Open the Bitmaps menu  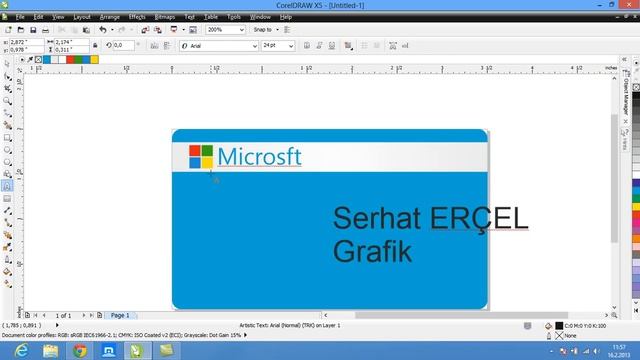pyautogui.click(x=164, y=17)
